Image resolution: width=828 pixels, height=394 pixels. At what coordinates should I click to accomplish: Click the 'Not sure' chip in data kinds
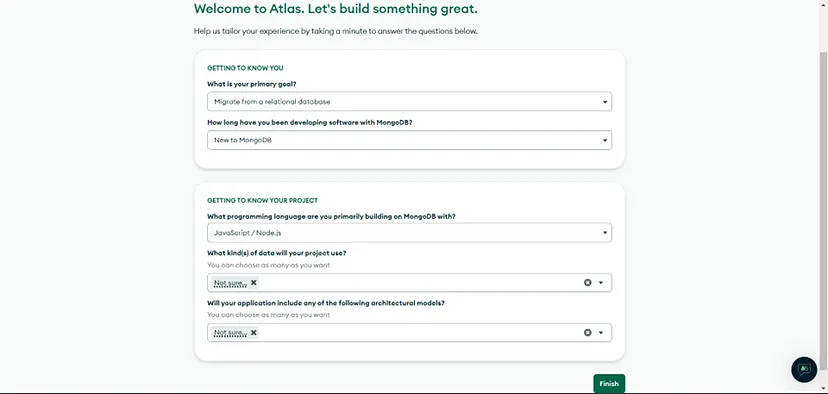click(231, 283)
